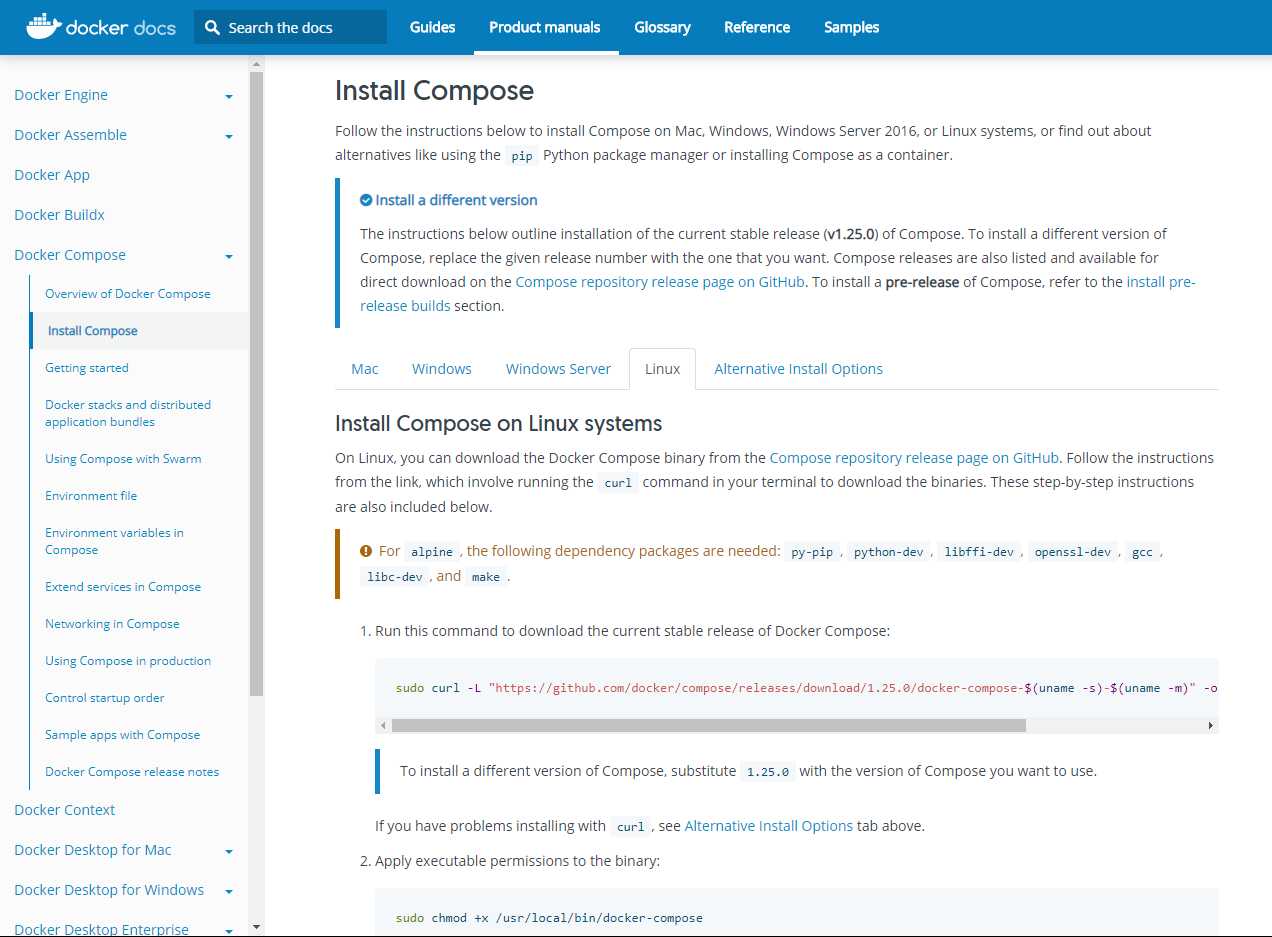Select the Linux tab
This screenshot has width=1272, height=937.
662,369
